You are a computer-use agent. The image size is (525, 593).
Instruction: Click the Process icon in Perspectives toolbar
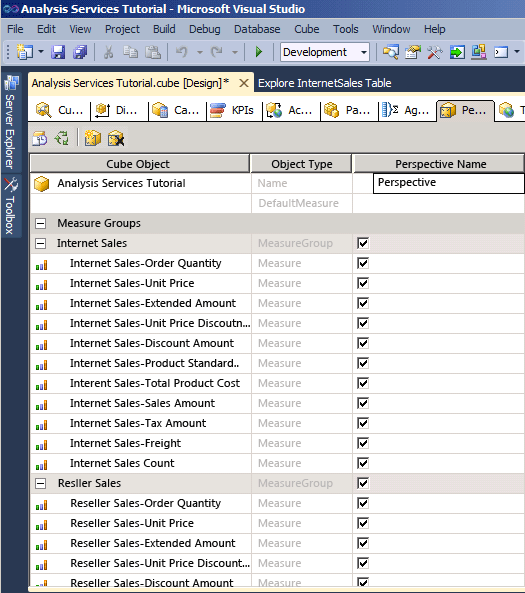tap(40, 138)
